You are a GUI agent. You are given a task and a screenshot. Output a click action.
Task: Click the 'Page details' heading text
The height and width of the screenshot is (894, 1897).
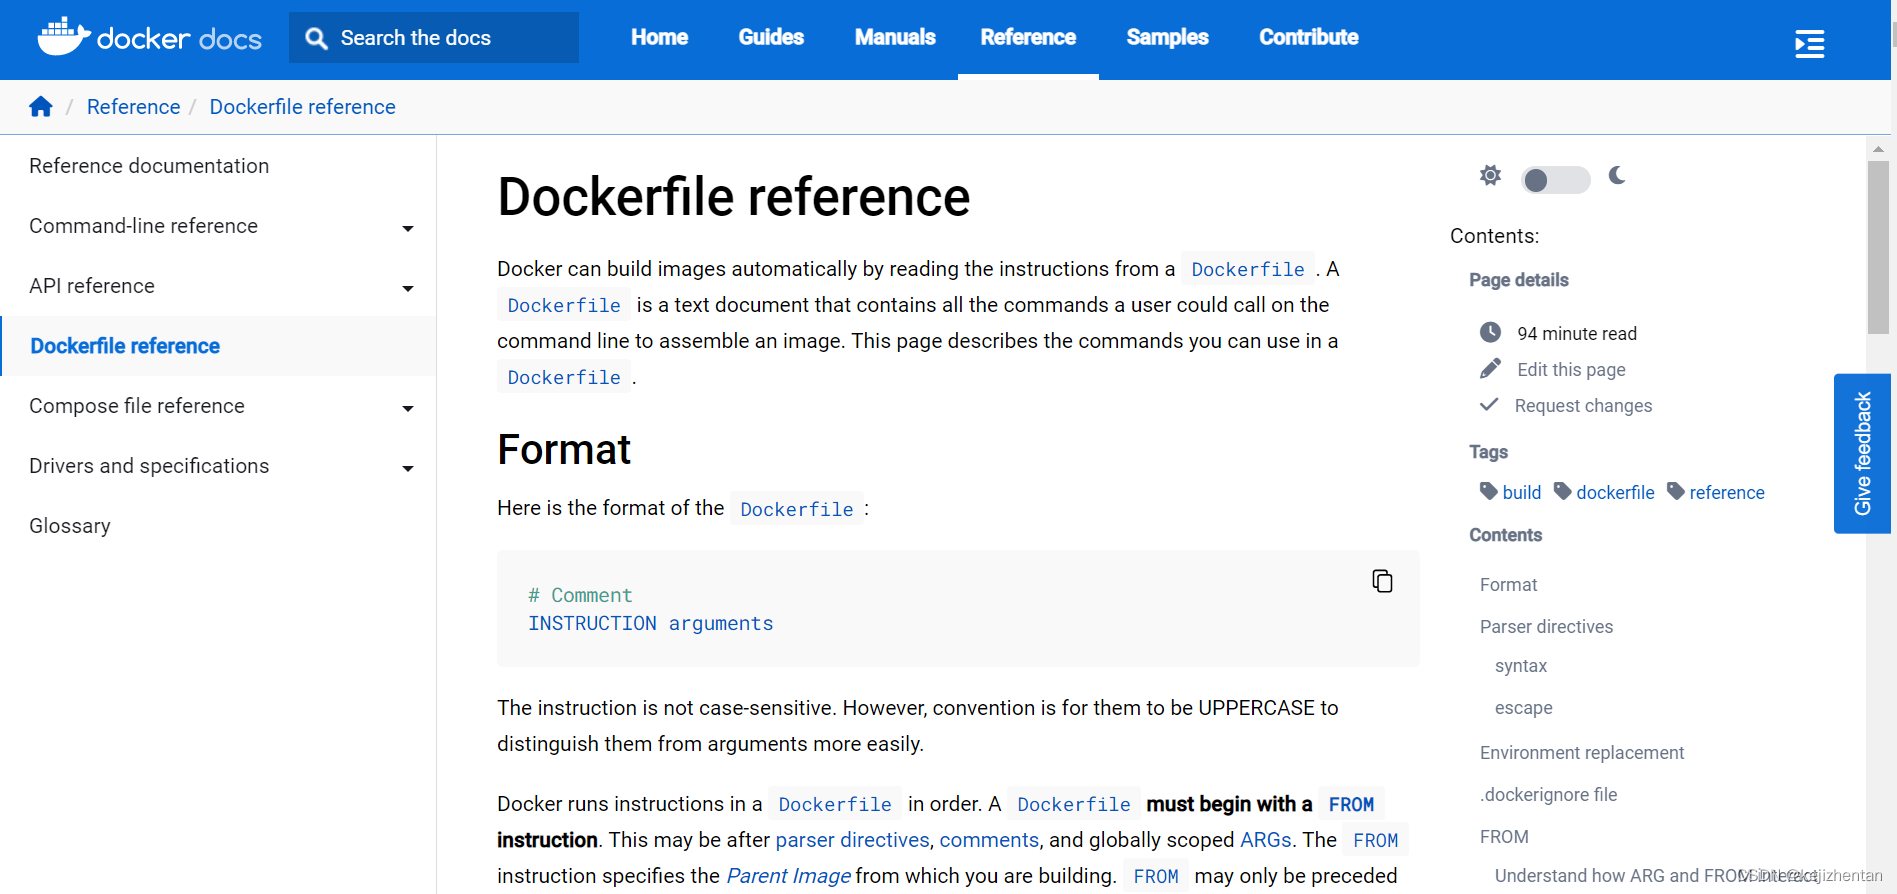[x=1519, y=280]
